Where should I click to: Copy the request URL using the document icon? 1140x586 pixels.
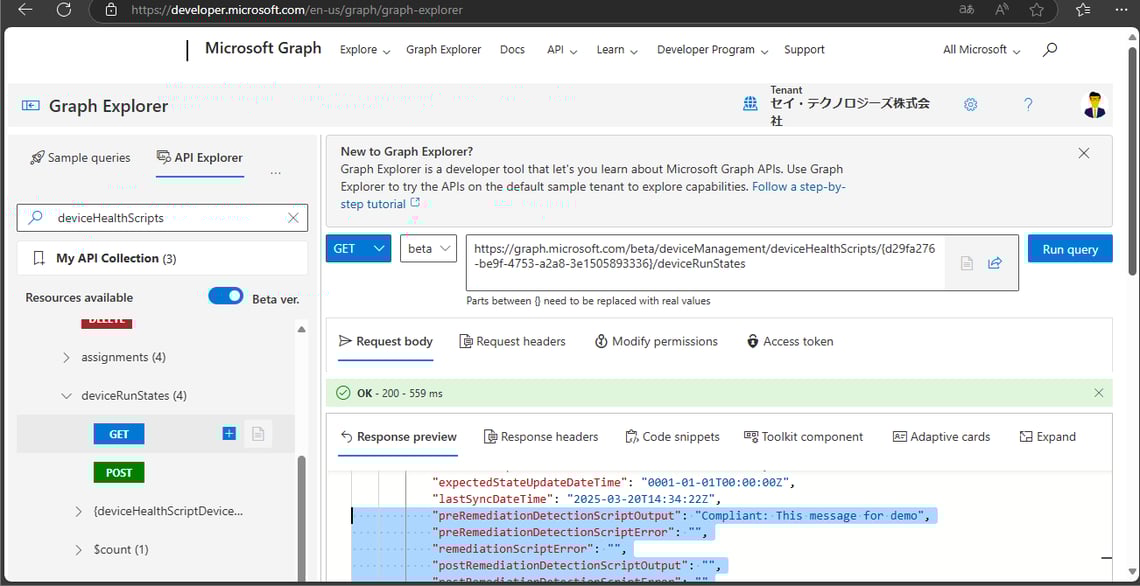(966, 262)
